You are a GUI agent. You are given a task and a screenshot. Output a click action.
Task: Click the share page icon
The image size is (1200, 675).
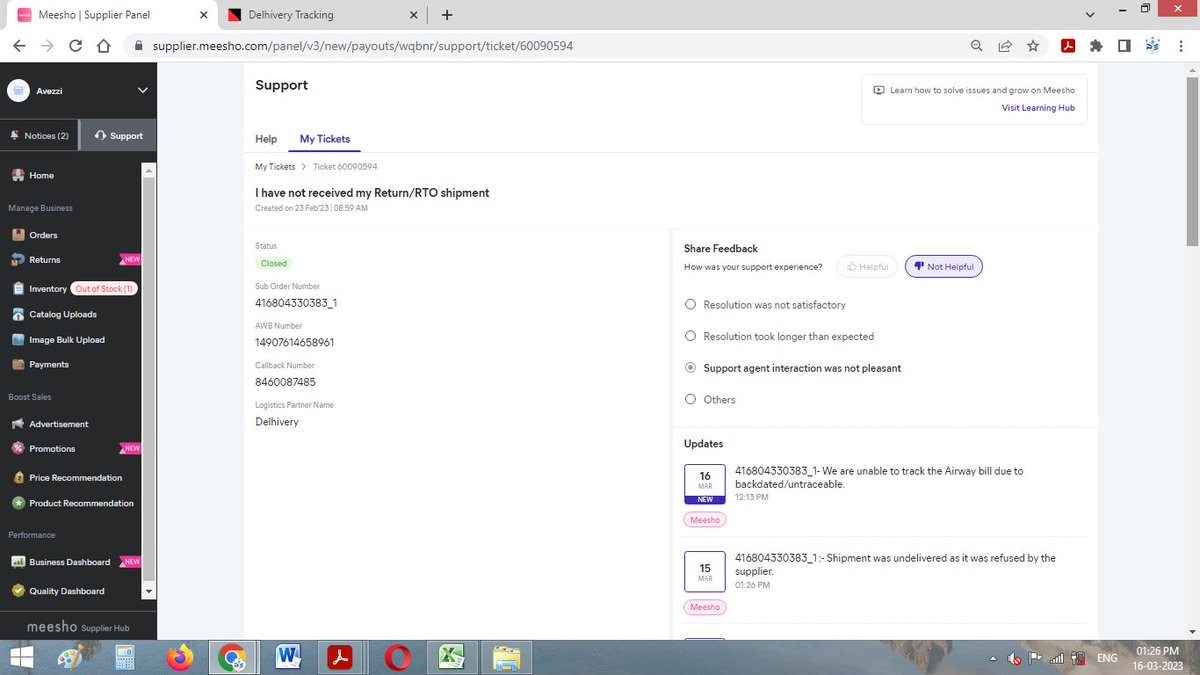pyautogui.click(x=1005, y=46)
